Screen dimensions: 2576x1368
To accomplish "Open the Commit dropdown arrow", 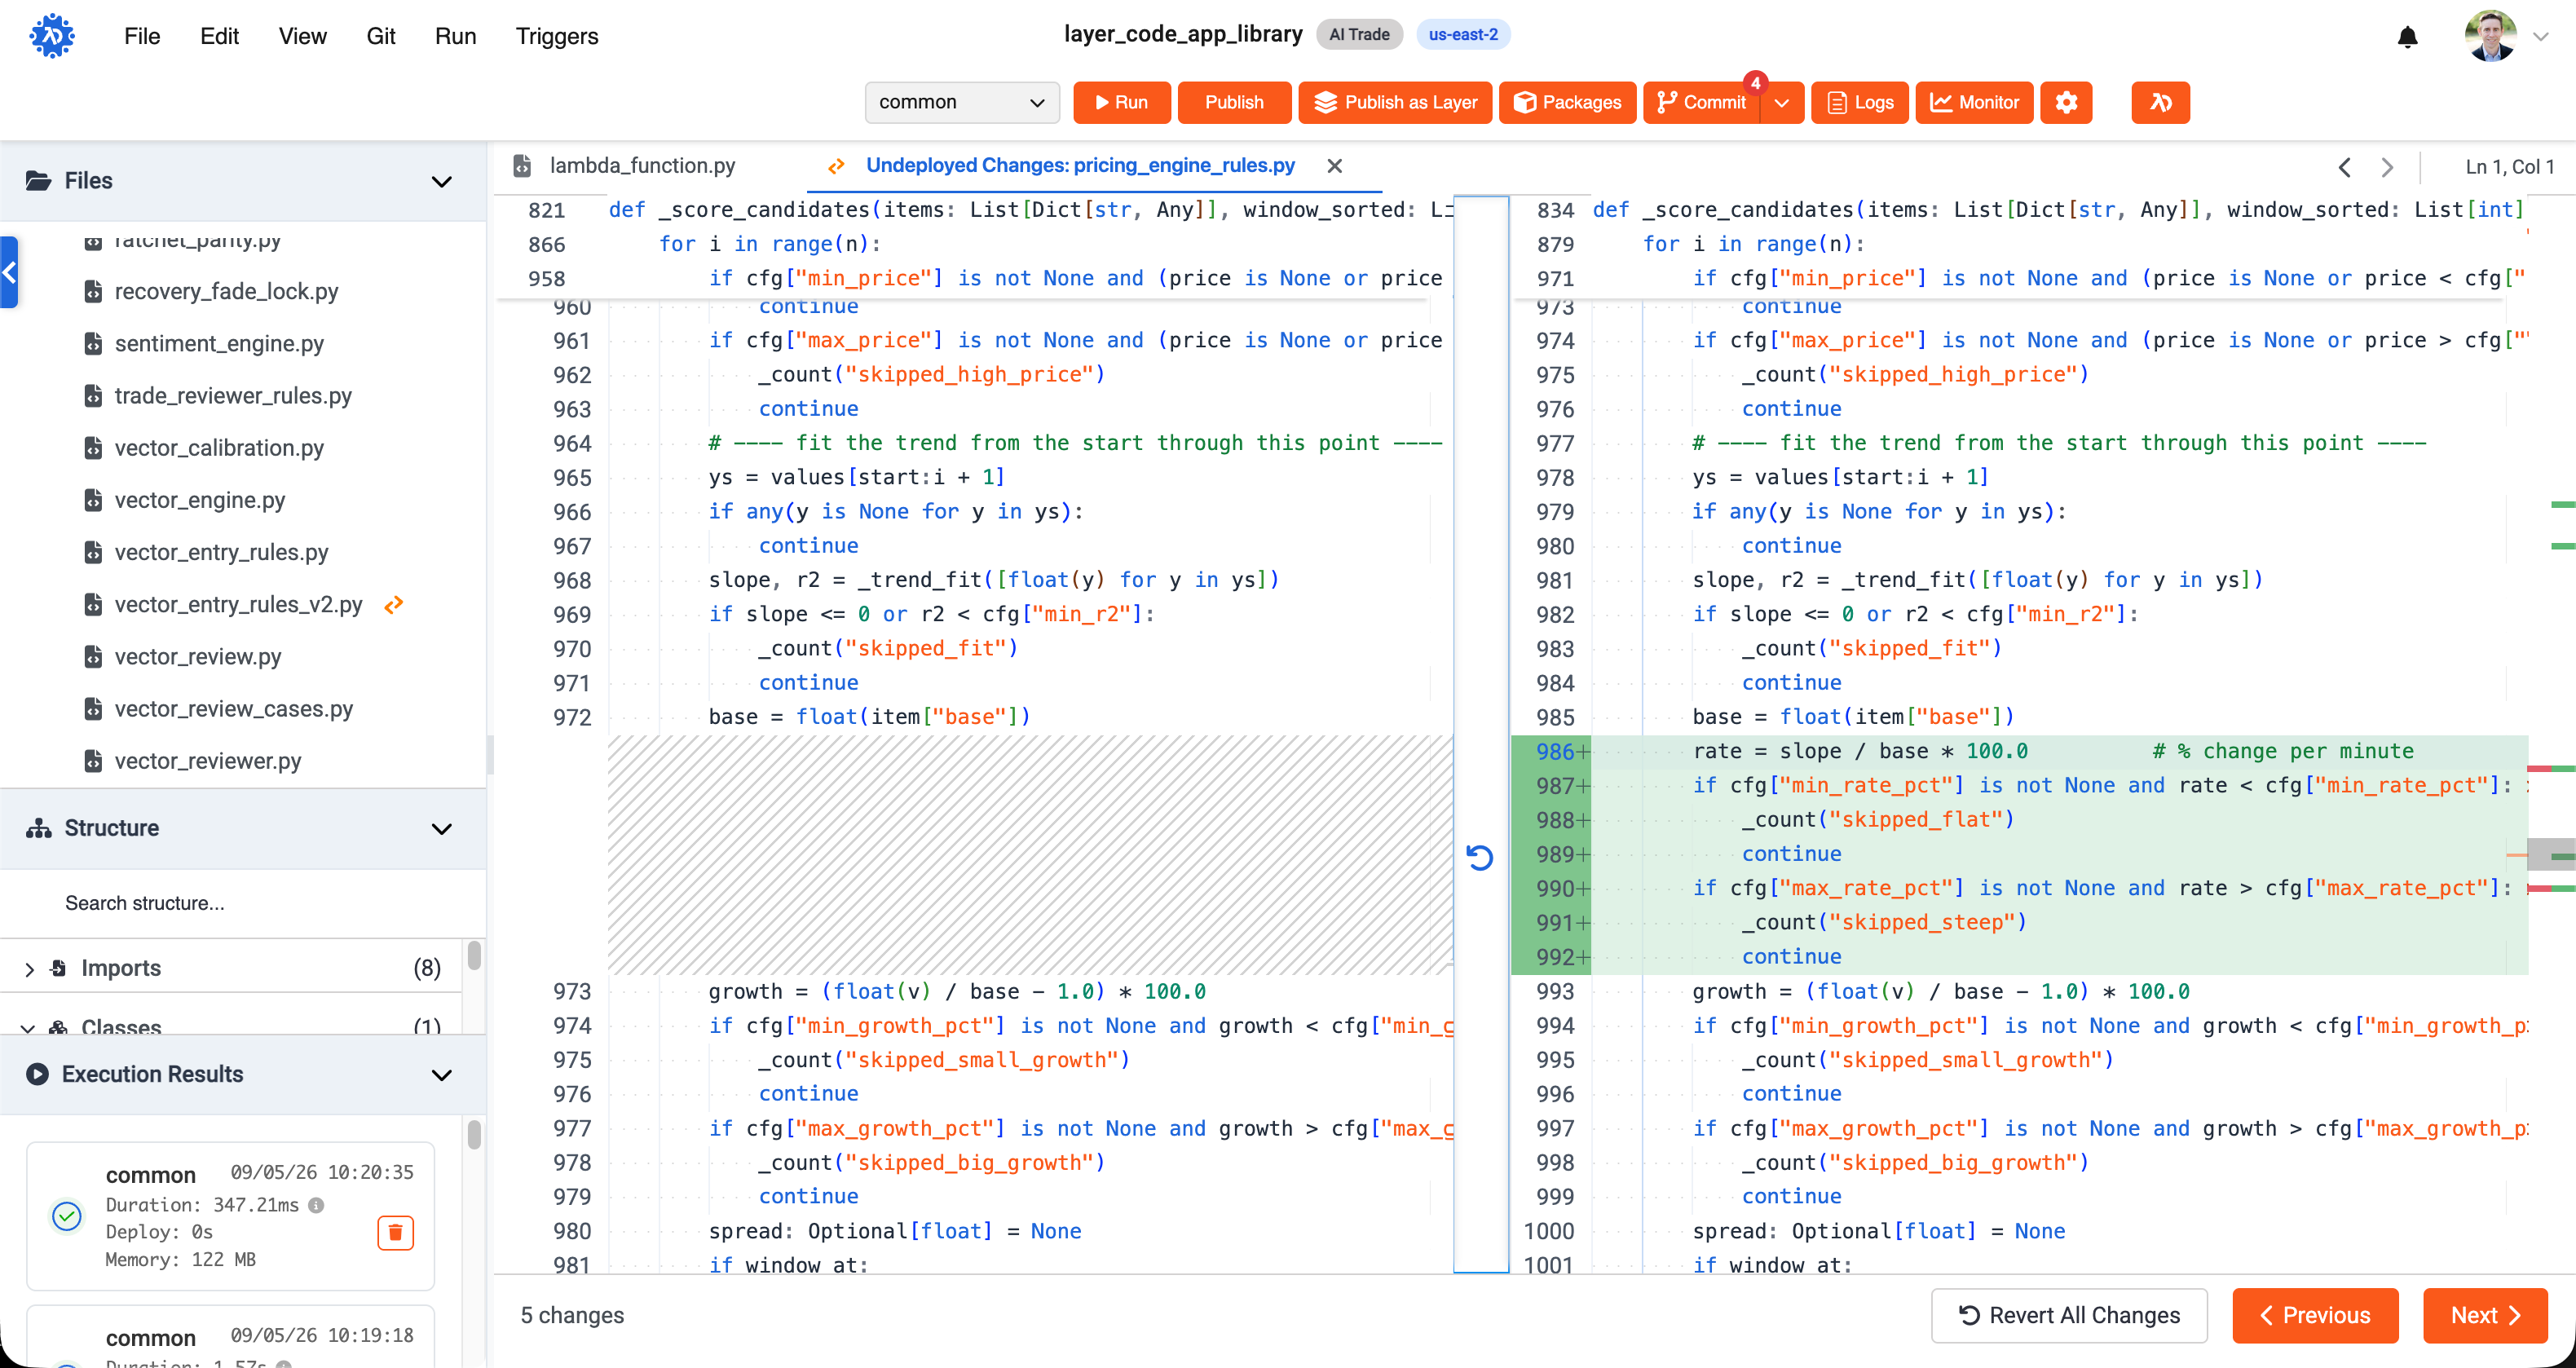I will click(x=1781, y=102).
